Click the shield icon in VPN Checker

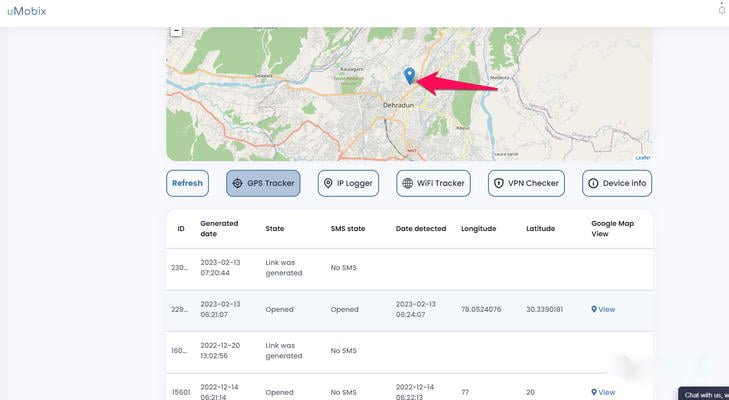498,183
